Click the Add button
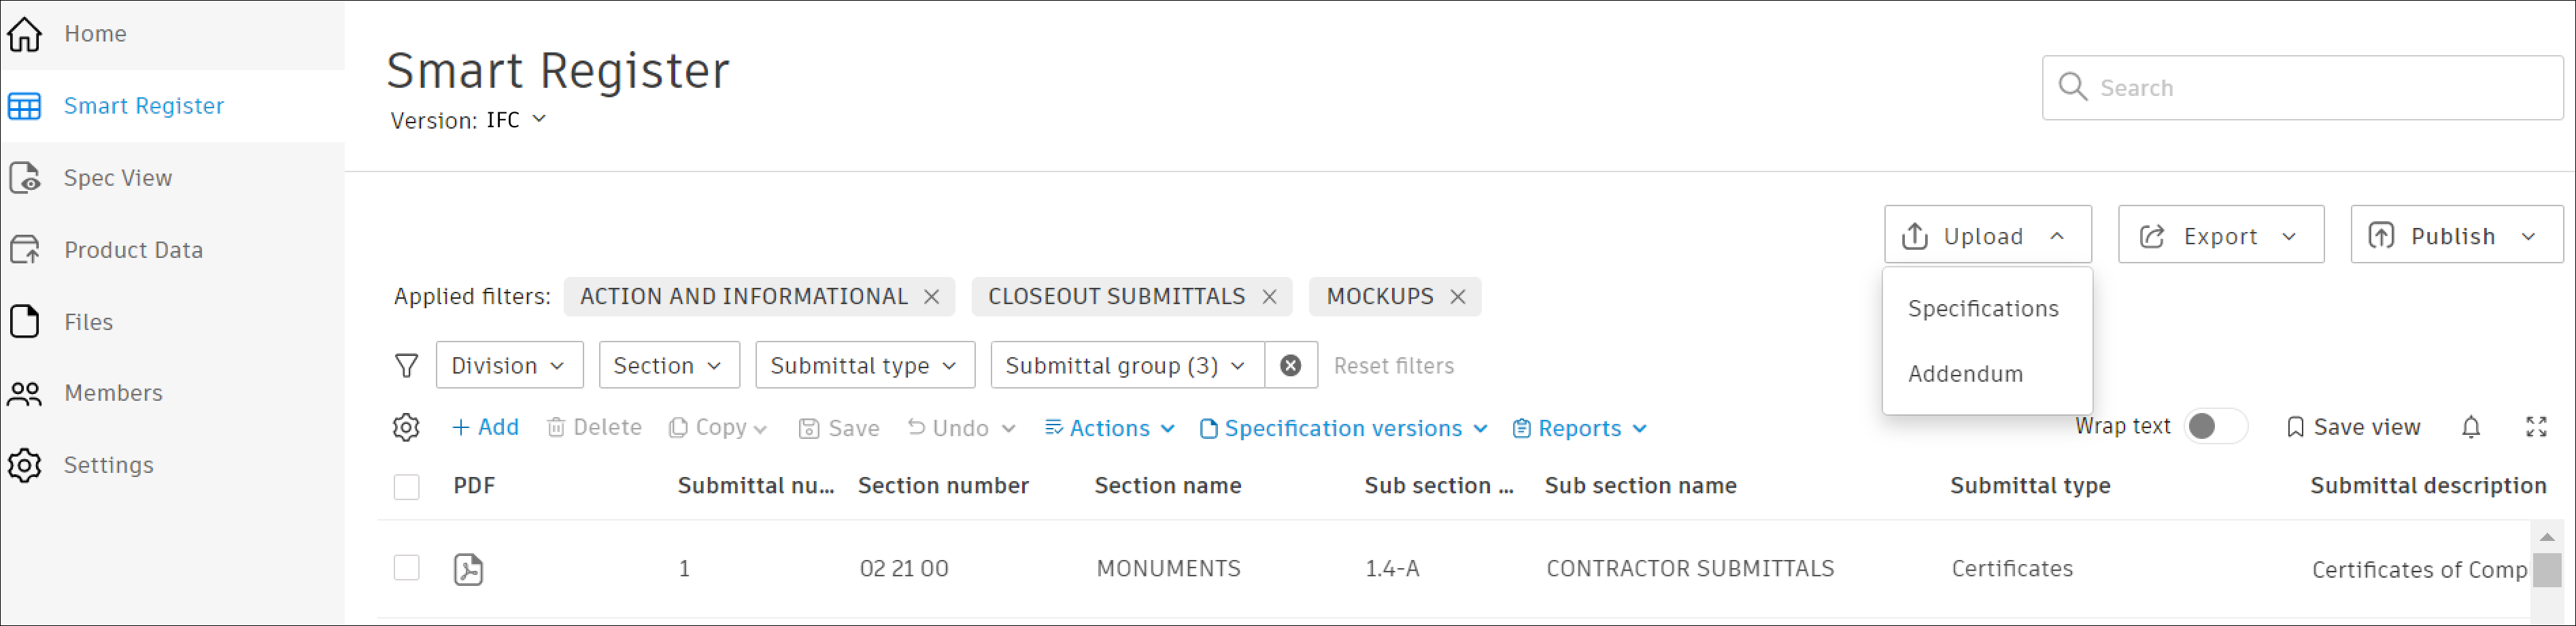The width and height of the screenshot is (2576, 626). coord(485,428)
